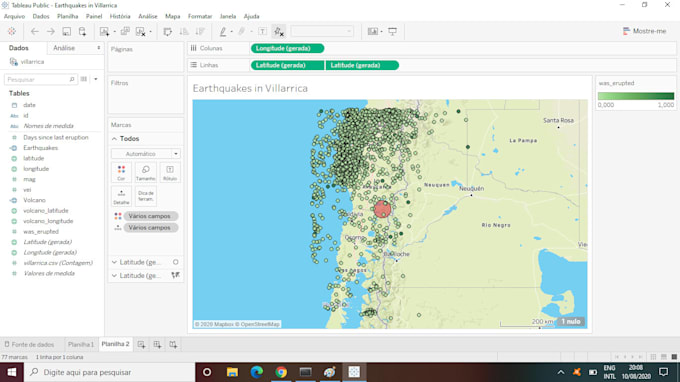This screenshot has width=680, height=382.
Task: Open the Mapa menu
Action: click(173, 16)
